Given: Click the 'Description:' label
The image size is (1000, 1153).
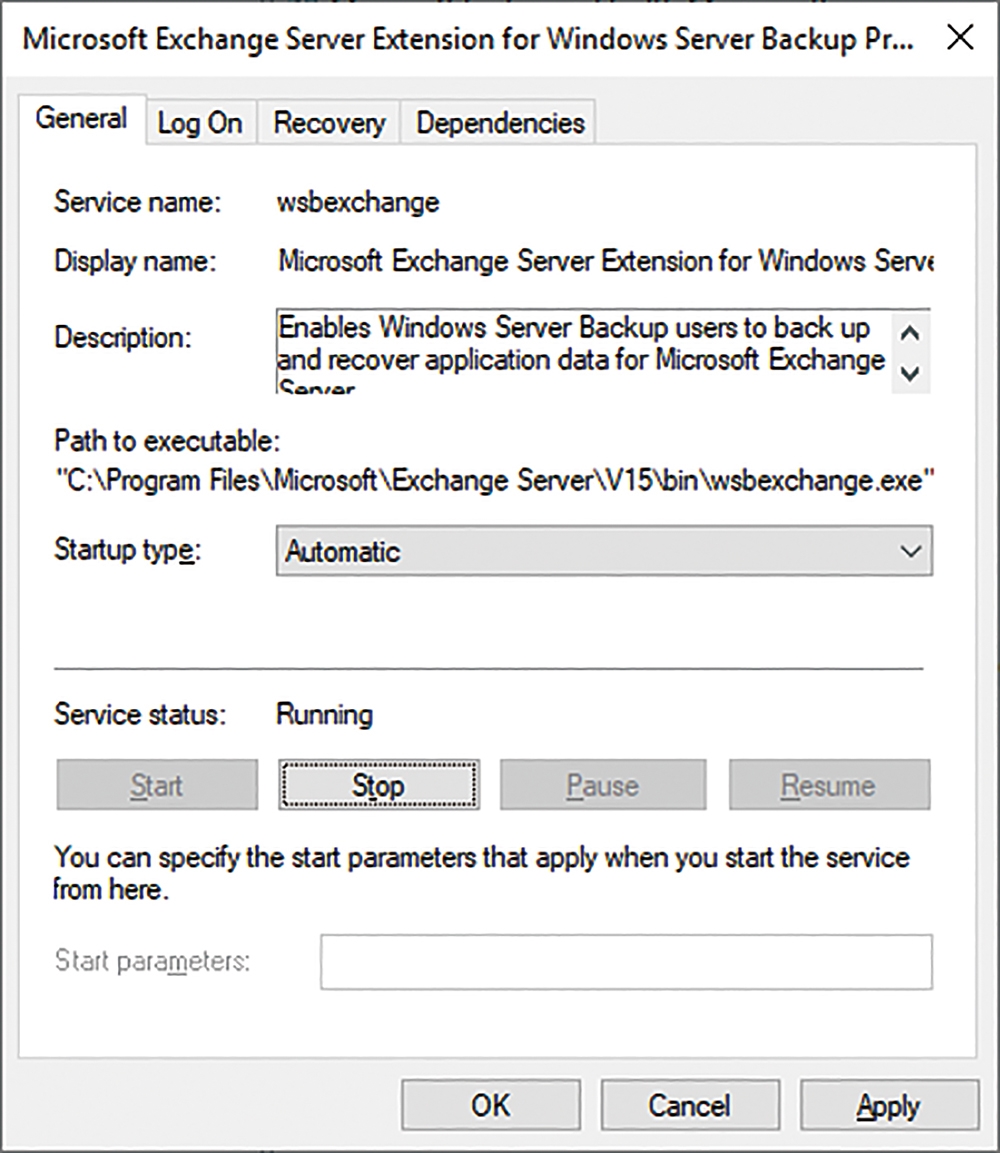Looking at the screenshot, I should coord(123,338).
